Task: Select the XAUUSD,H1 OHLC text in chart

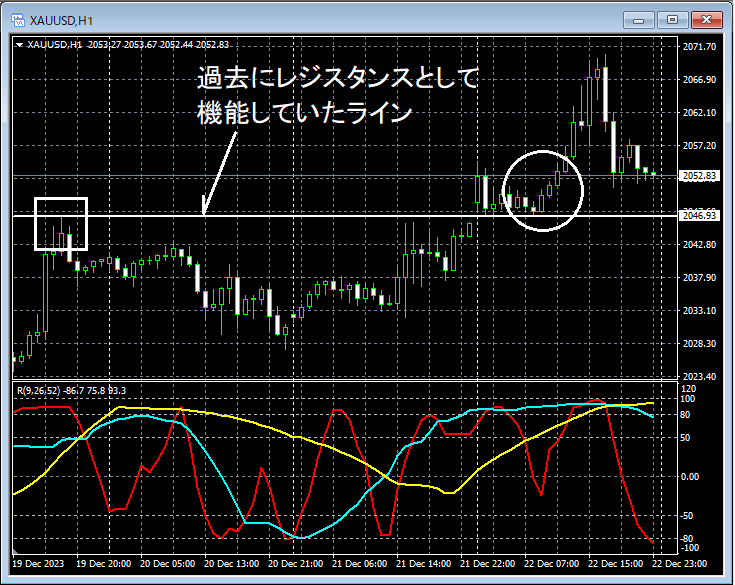Action: click(x=128, y=45)
